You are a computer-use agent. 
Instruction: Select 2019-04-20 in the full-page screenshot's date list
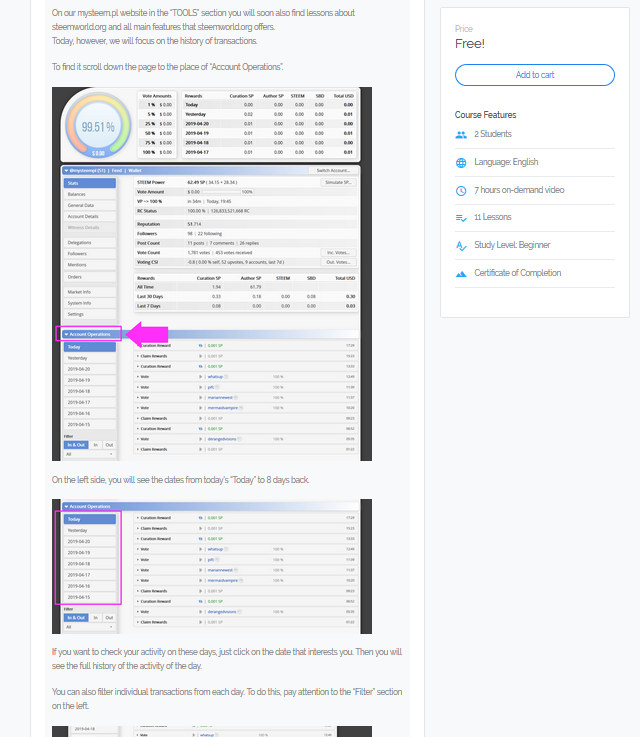(90, 369)
